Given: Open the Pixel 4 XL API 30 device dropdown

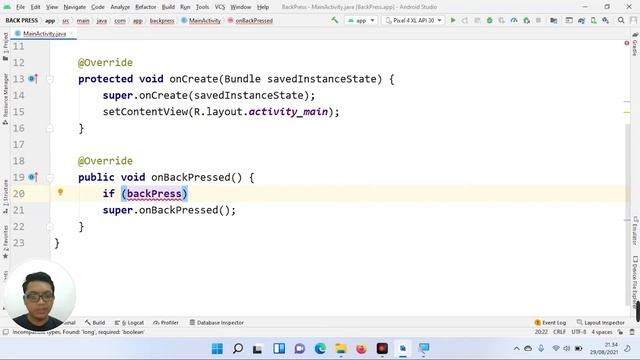Looking at the screenshot, I should [x=413, y=20].
